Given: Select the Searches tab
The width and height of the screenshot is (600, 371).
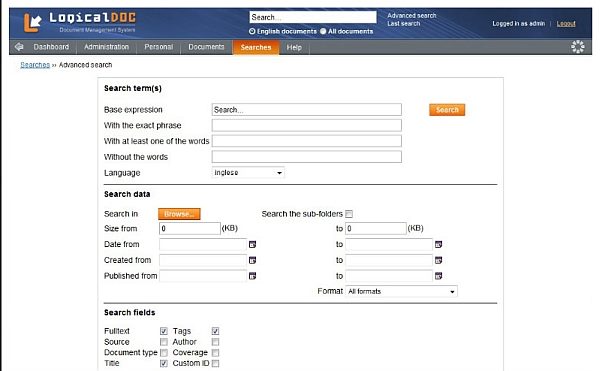Looking at the screenshot, I should (x=256, y=47).
